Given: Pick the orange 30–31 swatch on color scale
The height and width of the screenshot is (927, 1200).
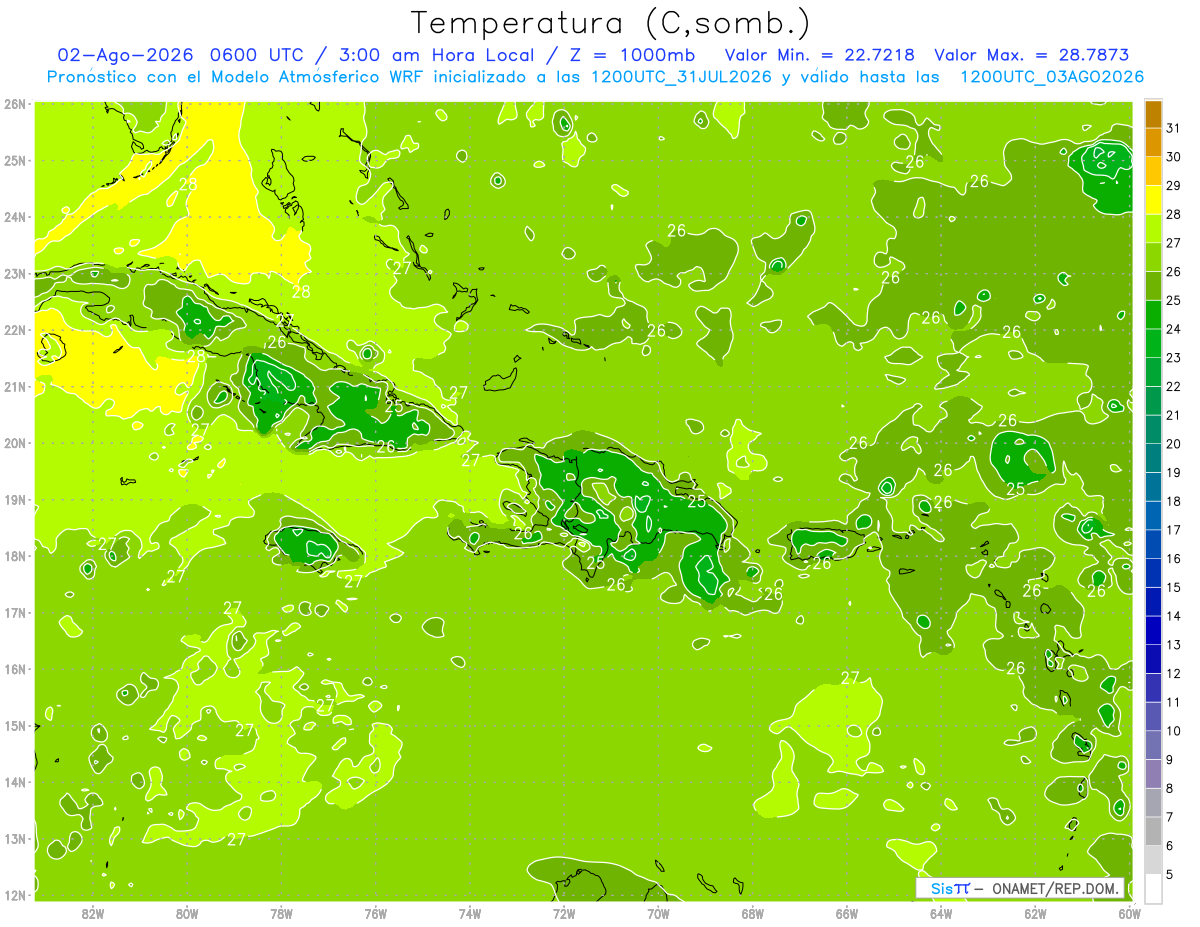Looking at the screenshot, I should click(x=1153, y=142).
